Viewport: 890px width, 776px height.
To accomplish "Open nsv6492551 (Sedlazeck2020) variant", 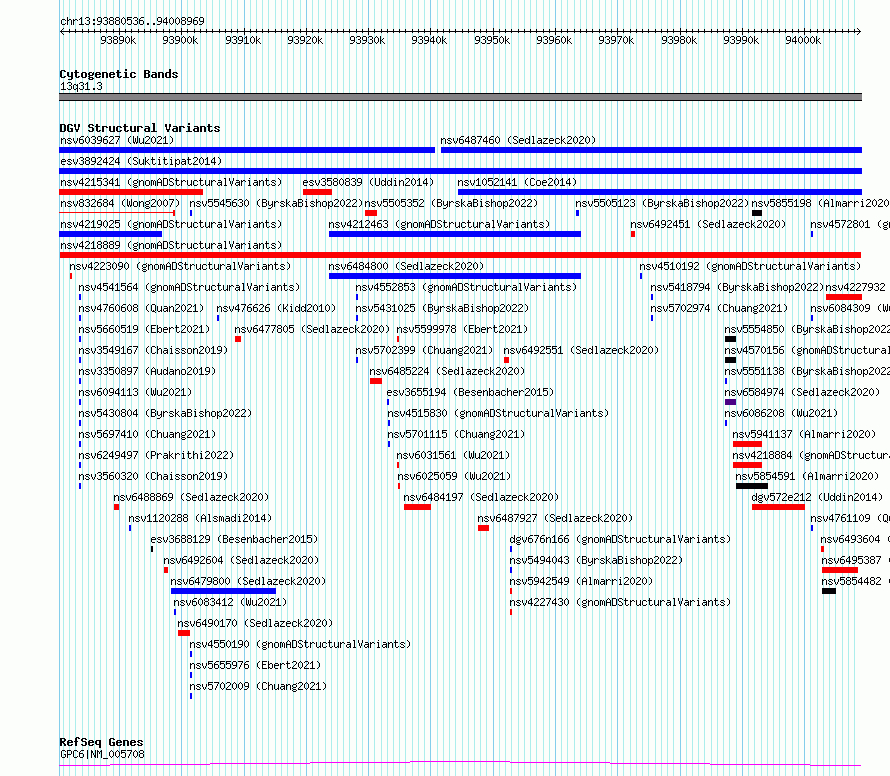I will coord(581,350).
